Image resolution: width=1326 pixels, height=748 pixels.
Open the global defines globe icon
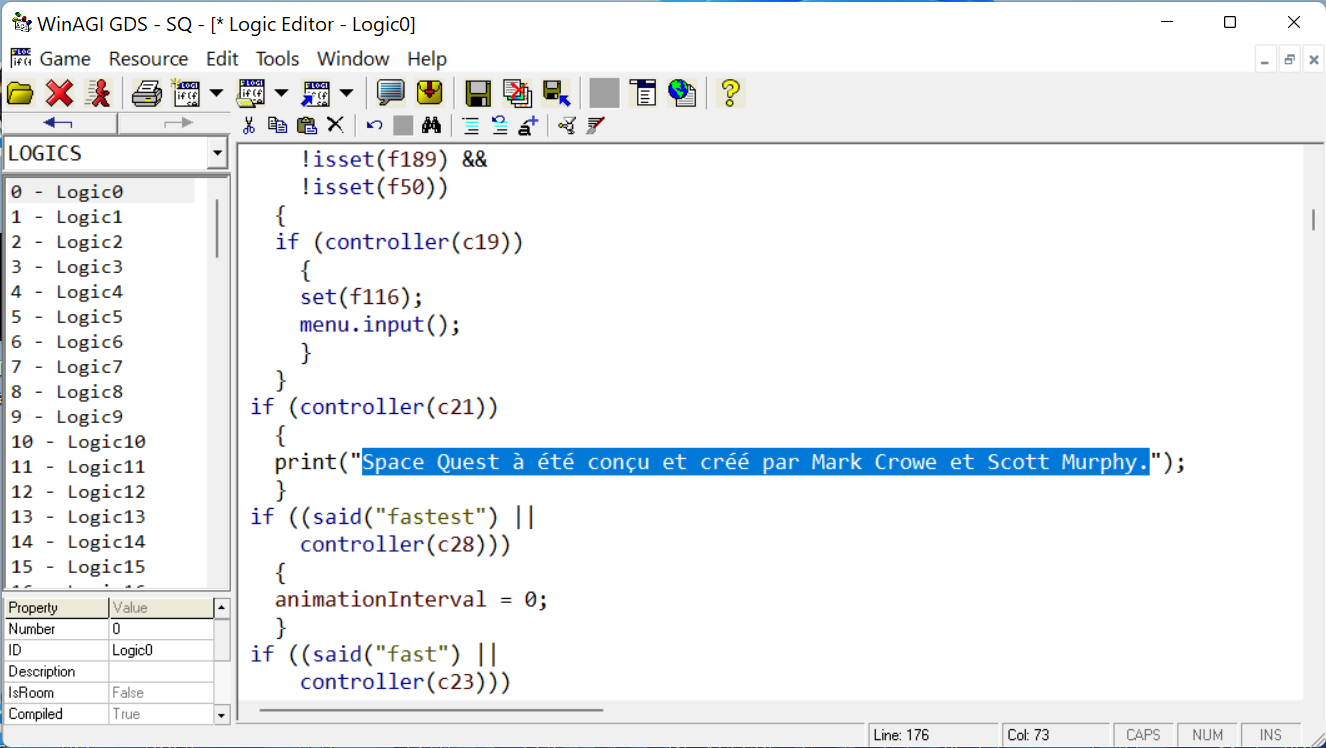pyautogui.click(x=682, y=93)
